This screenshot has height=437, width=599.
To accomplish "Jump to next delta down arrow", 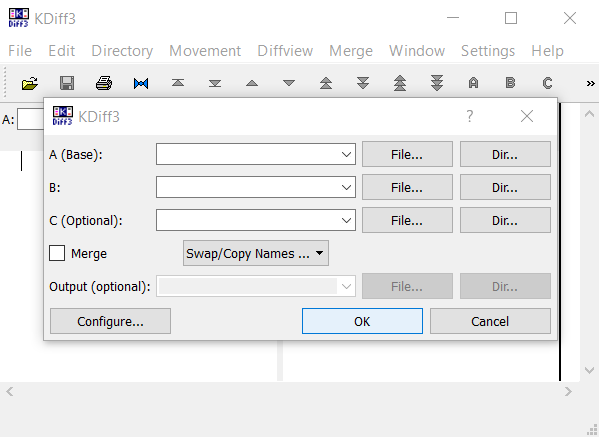I will [289, 83].
